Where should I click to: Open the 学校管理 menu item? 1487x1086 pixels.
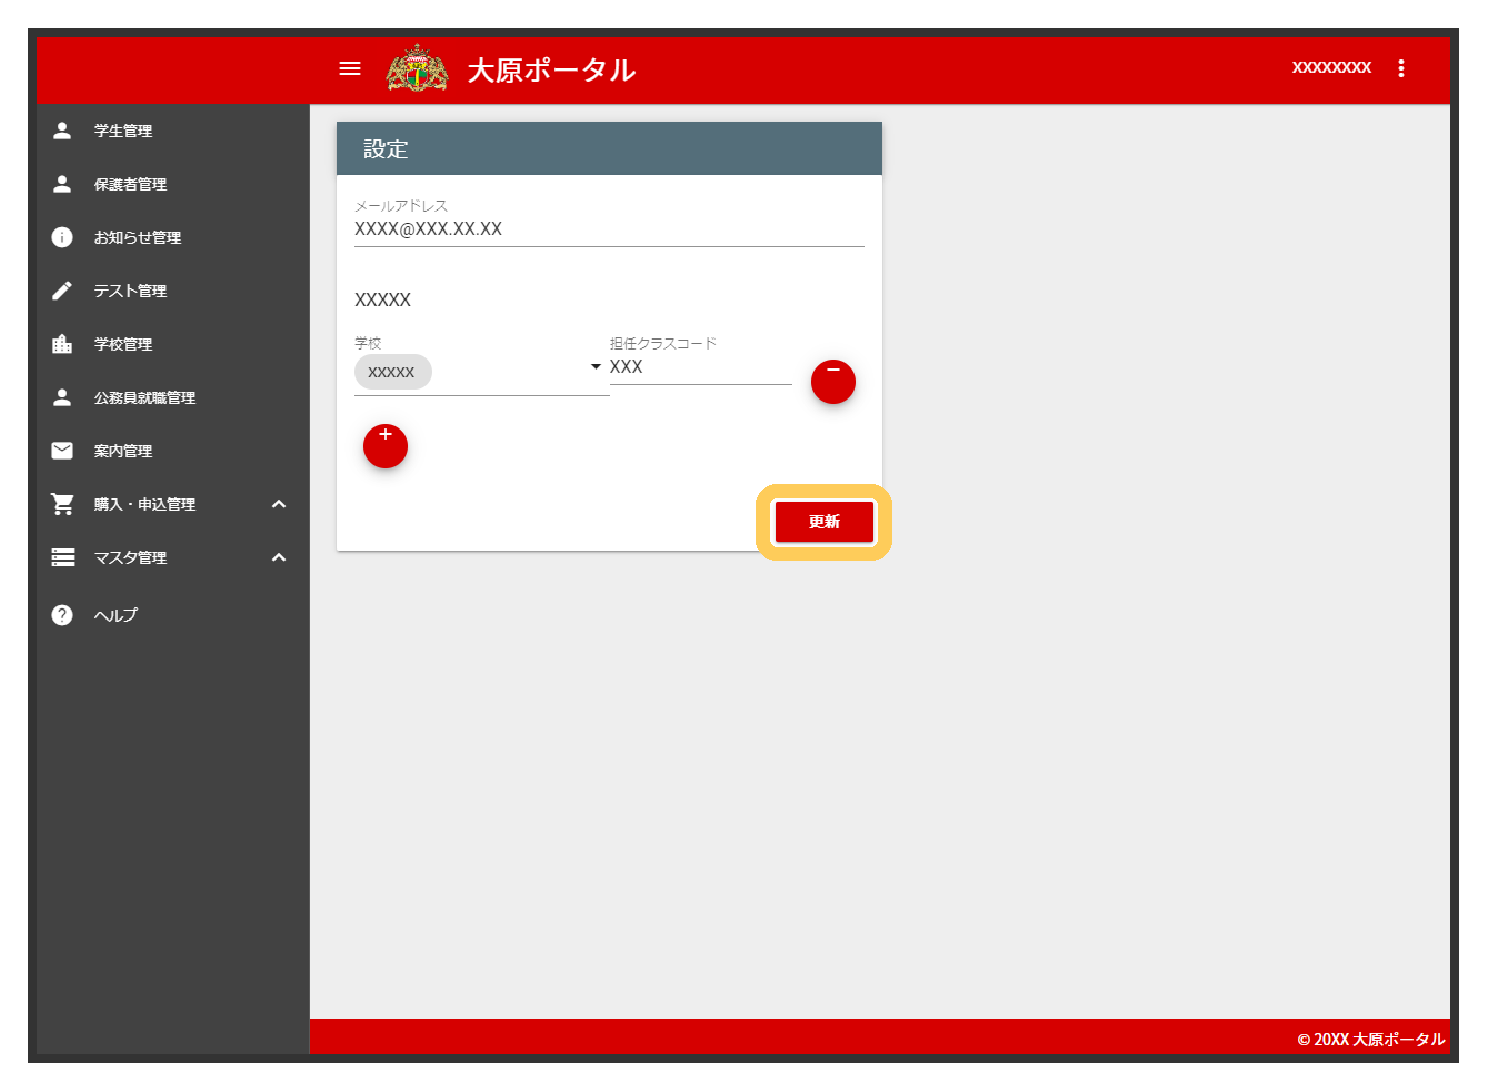pos(173,344)
